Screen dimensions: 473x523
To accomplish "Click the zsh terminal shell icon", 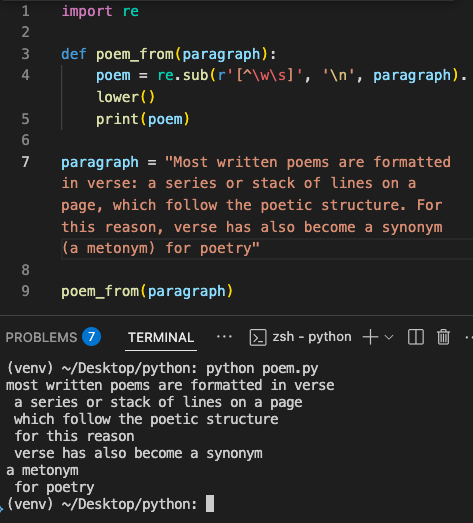I will pos(258,337).
